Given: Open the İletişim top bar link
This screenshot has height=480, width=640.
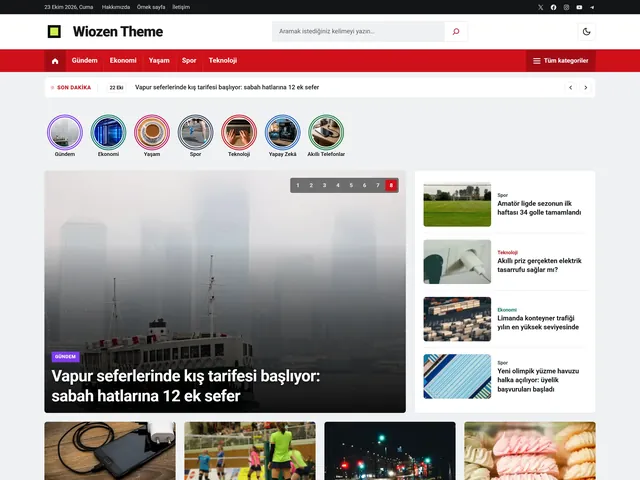Looking at the screenshot, I should (181, 7).
